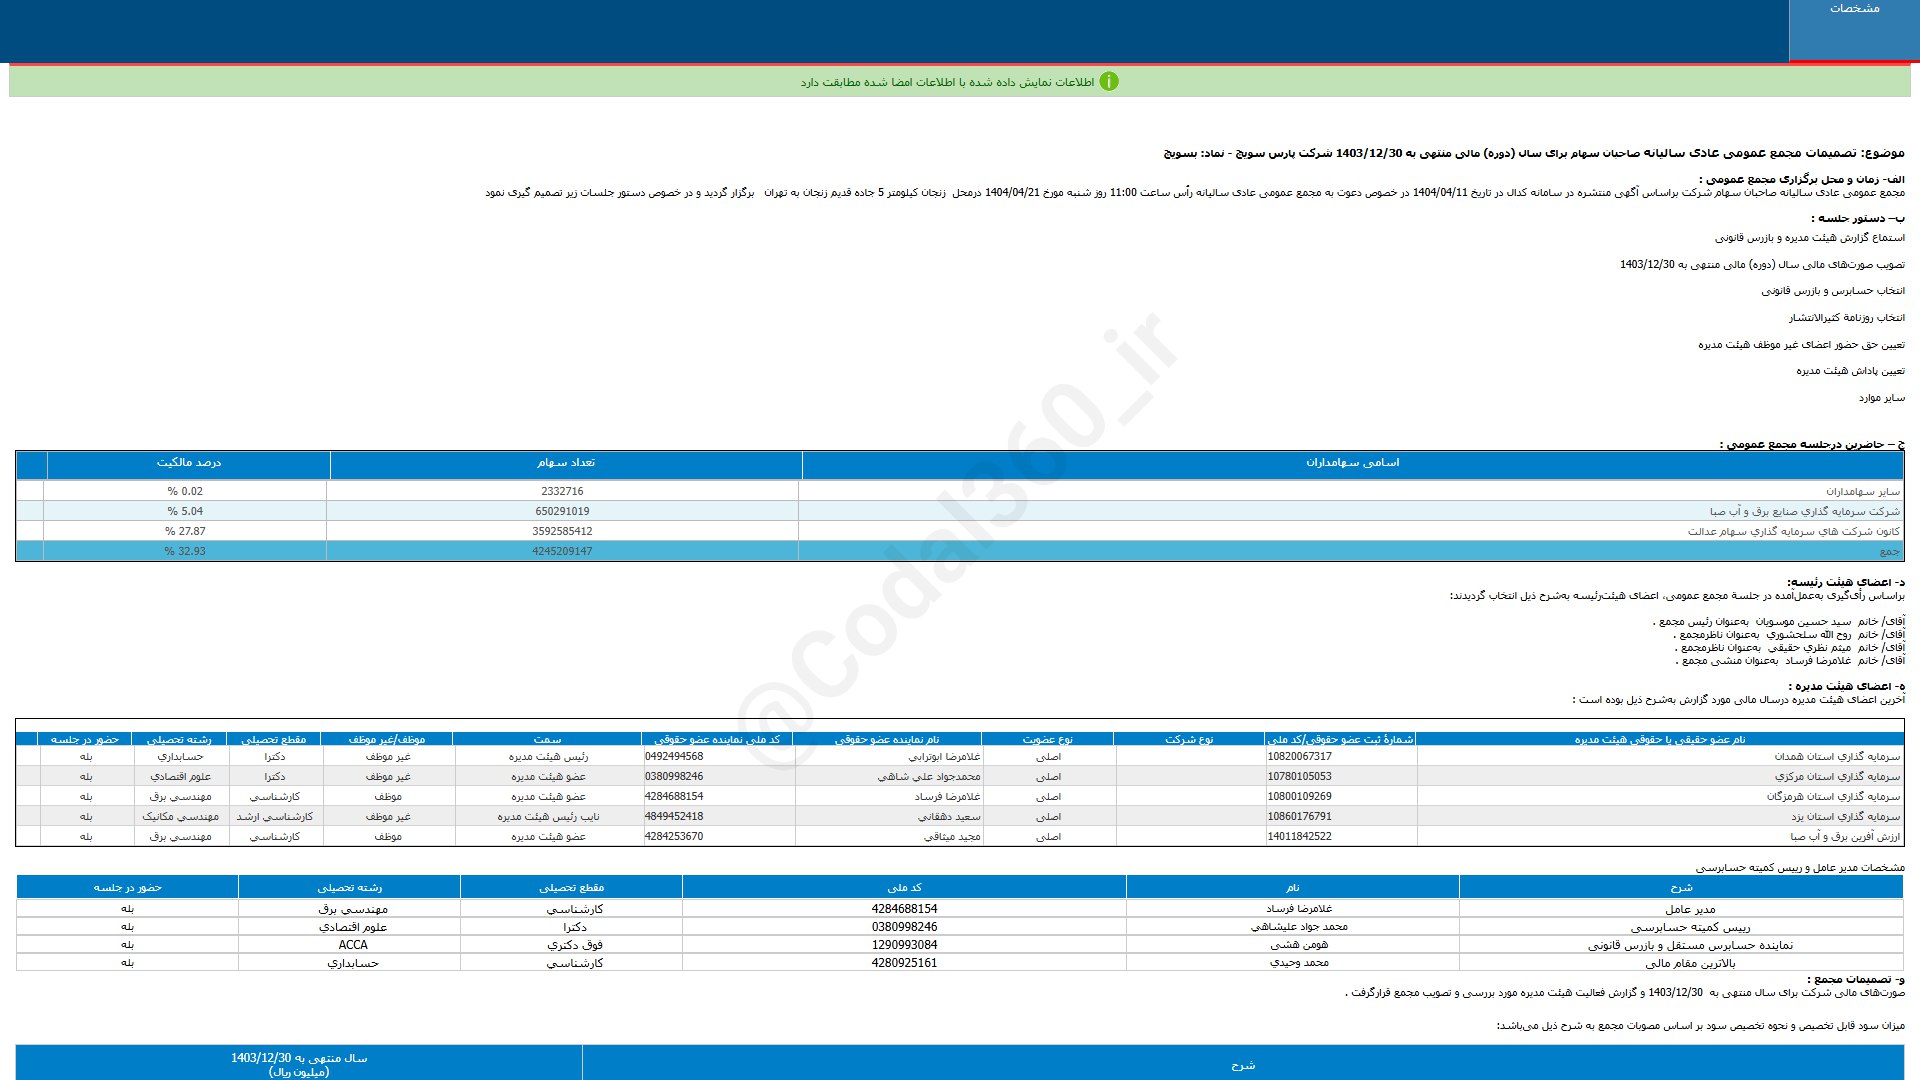The image size is (1920, 1080).
Task: Click the مهندسی مکانیک field of study
Action: (180, 817)
